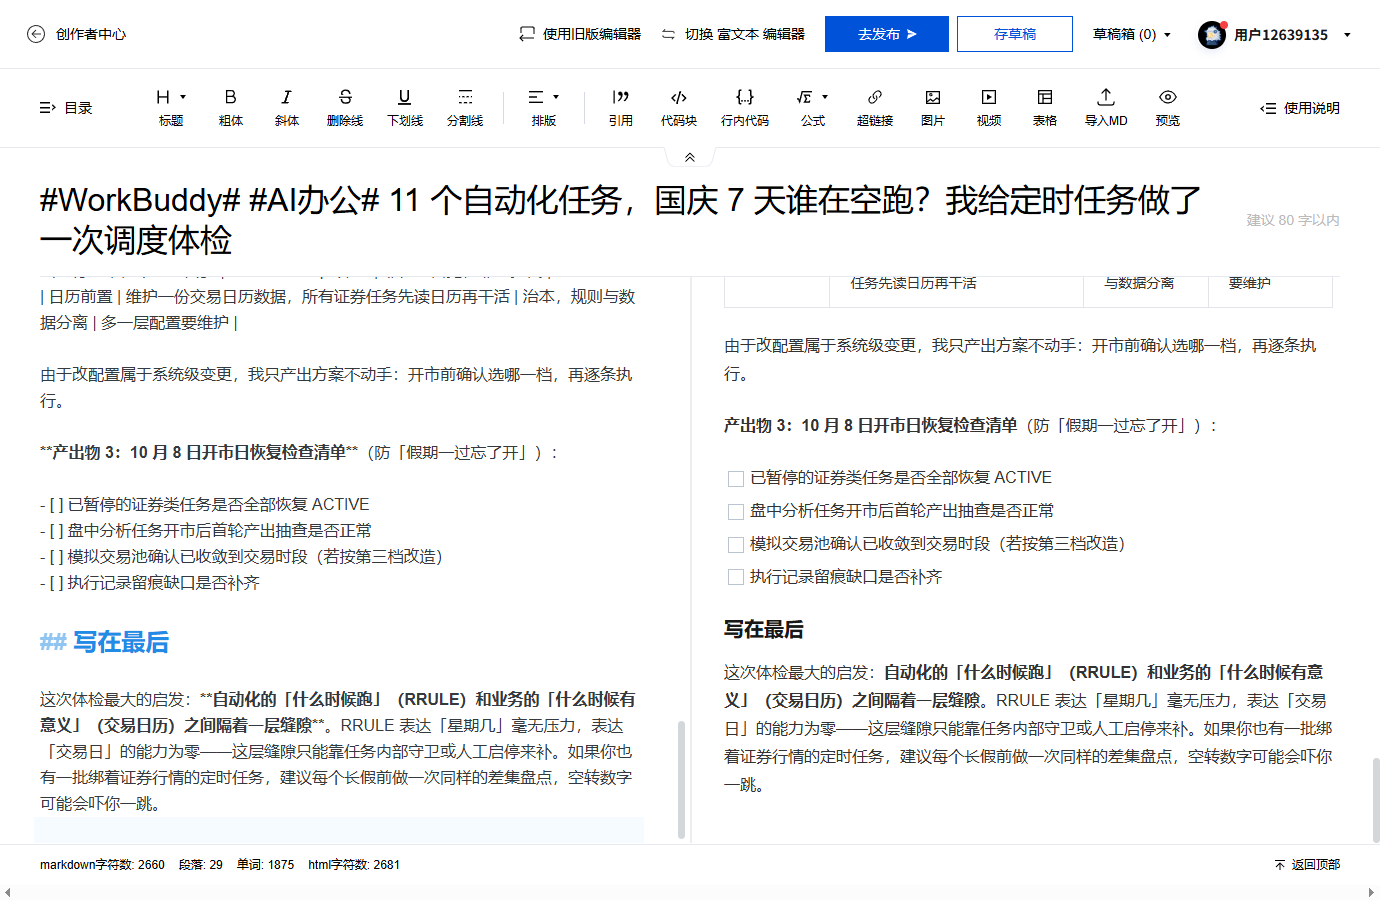Open the 用户12639135 account menu
The image size is (1380, 900).
tap(1292, 35)
